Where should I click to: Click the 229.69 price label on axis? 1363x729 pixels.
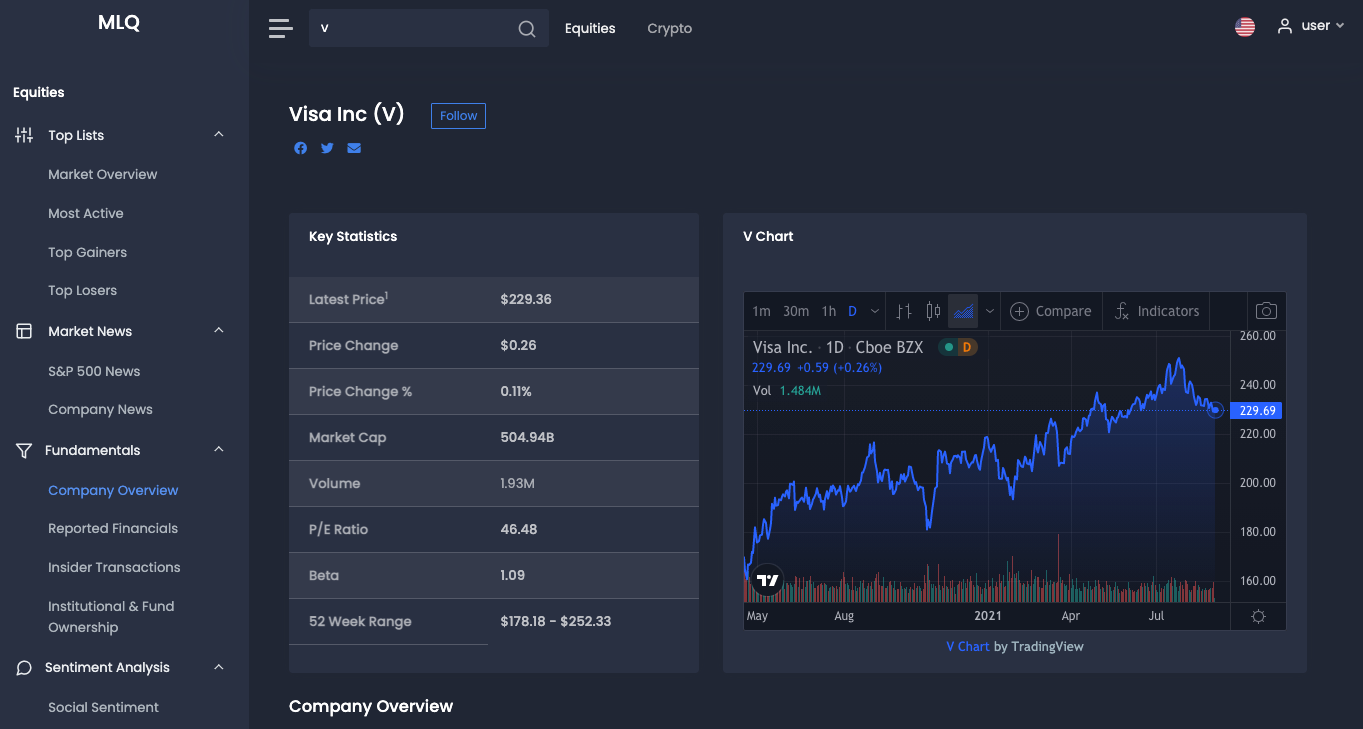pos(1257,411)
